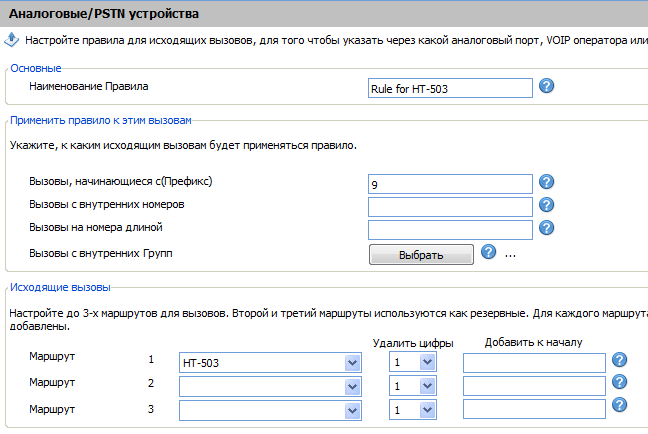Open Удалить цифры dropdown for Маршрут 3
This screenshot has height=434, width=648.
click(412, 410)
